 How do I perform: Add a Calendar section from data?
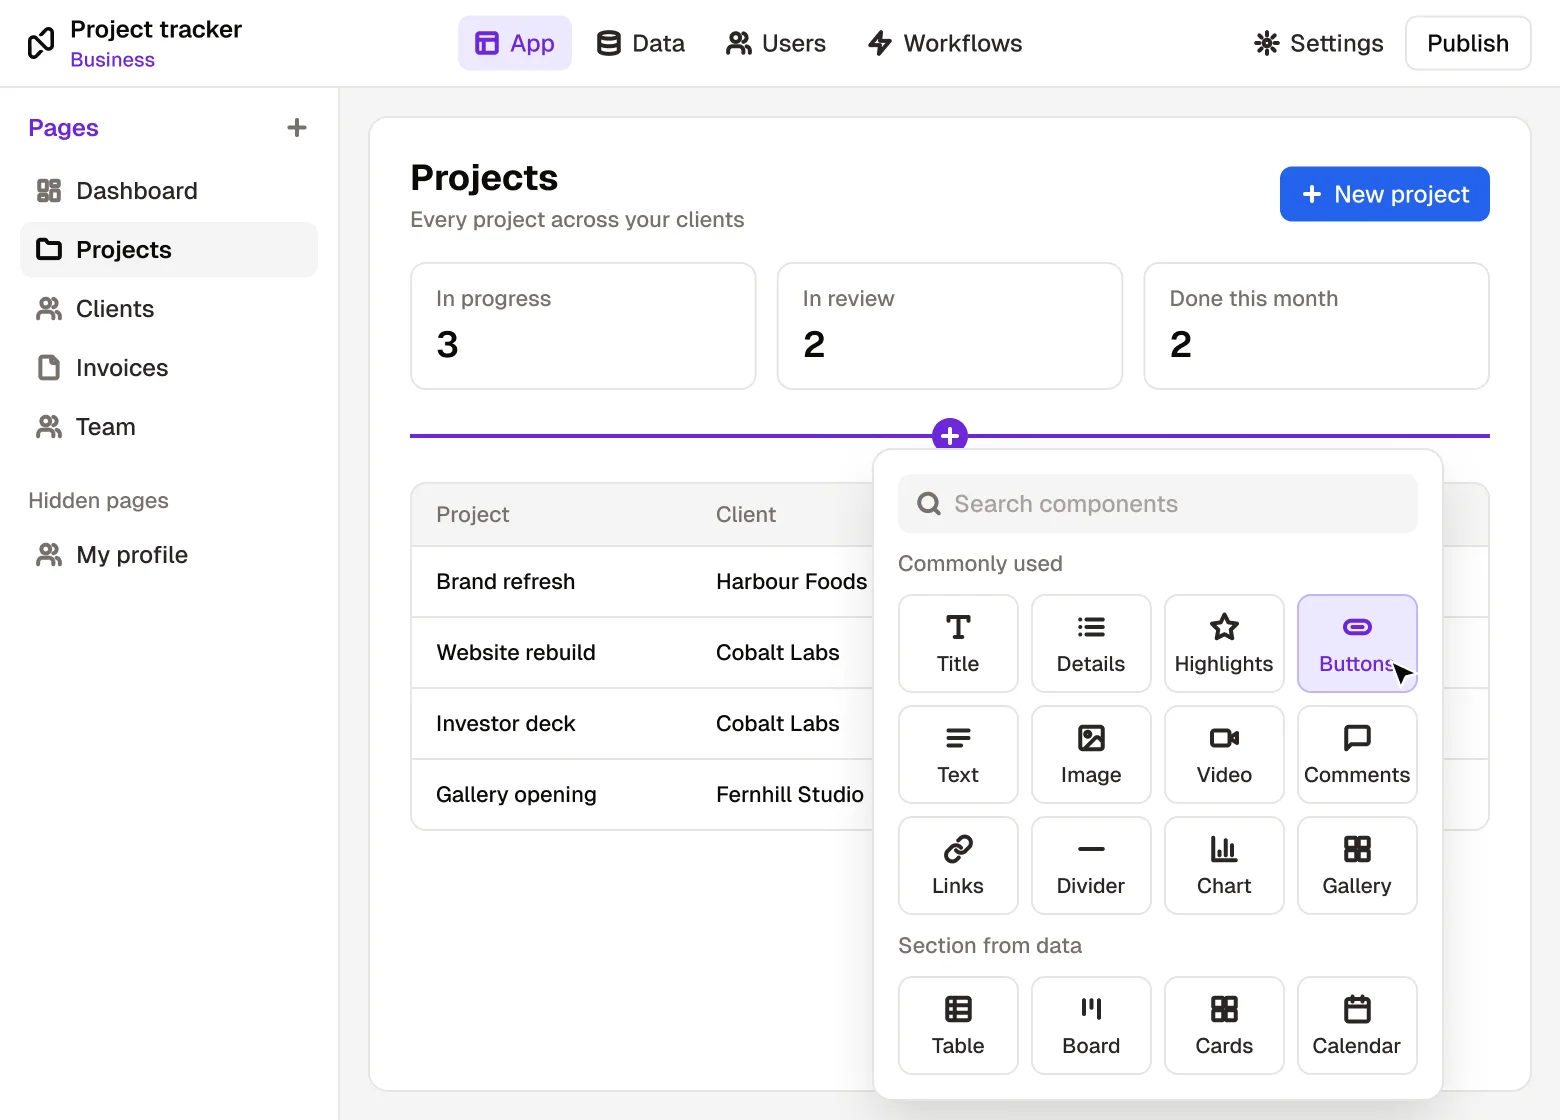point(1357,1025)
